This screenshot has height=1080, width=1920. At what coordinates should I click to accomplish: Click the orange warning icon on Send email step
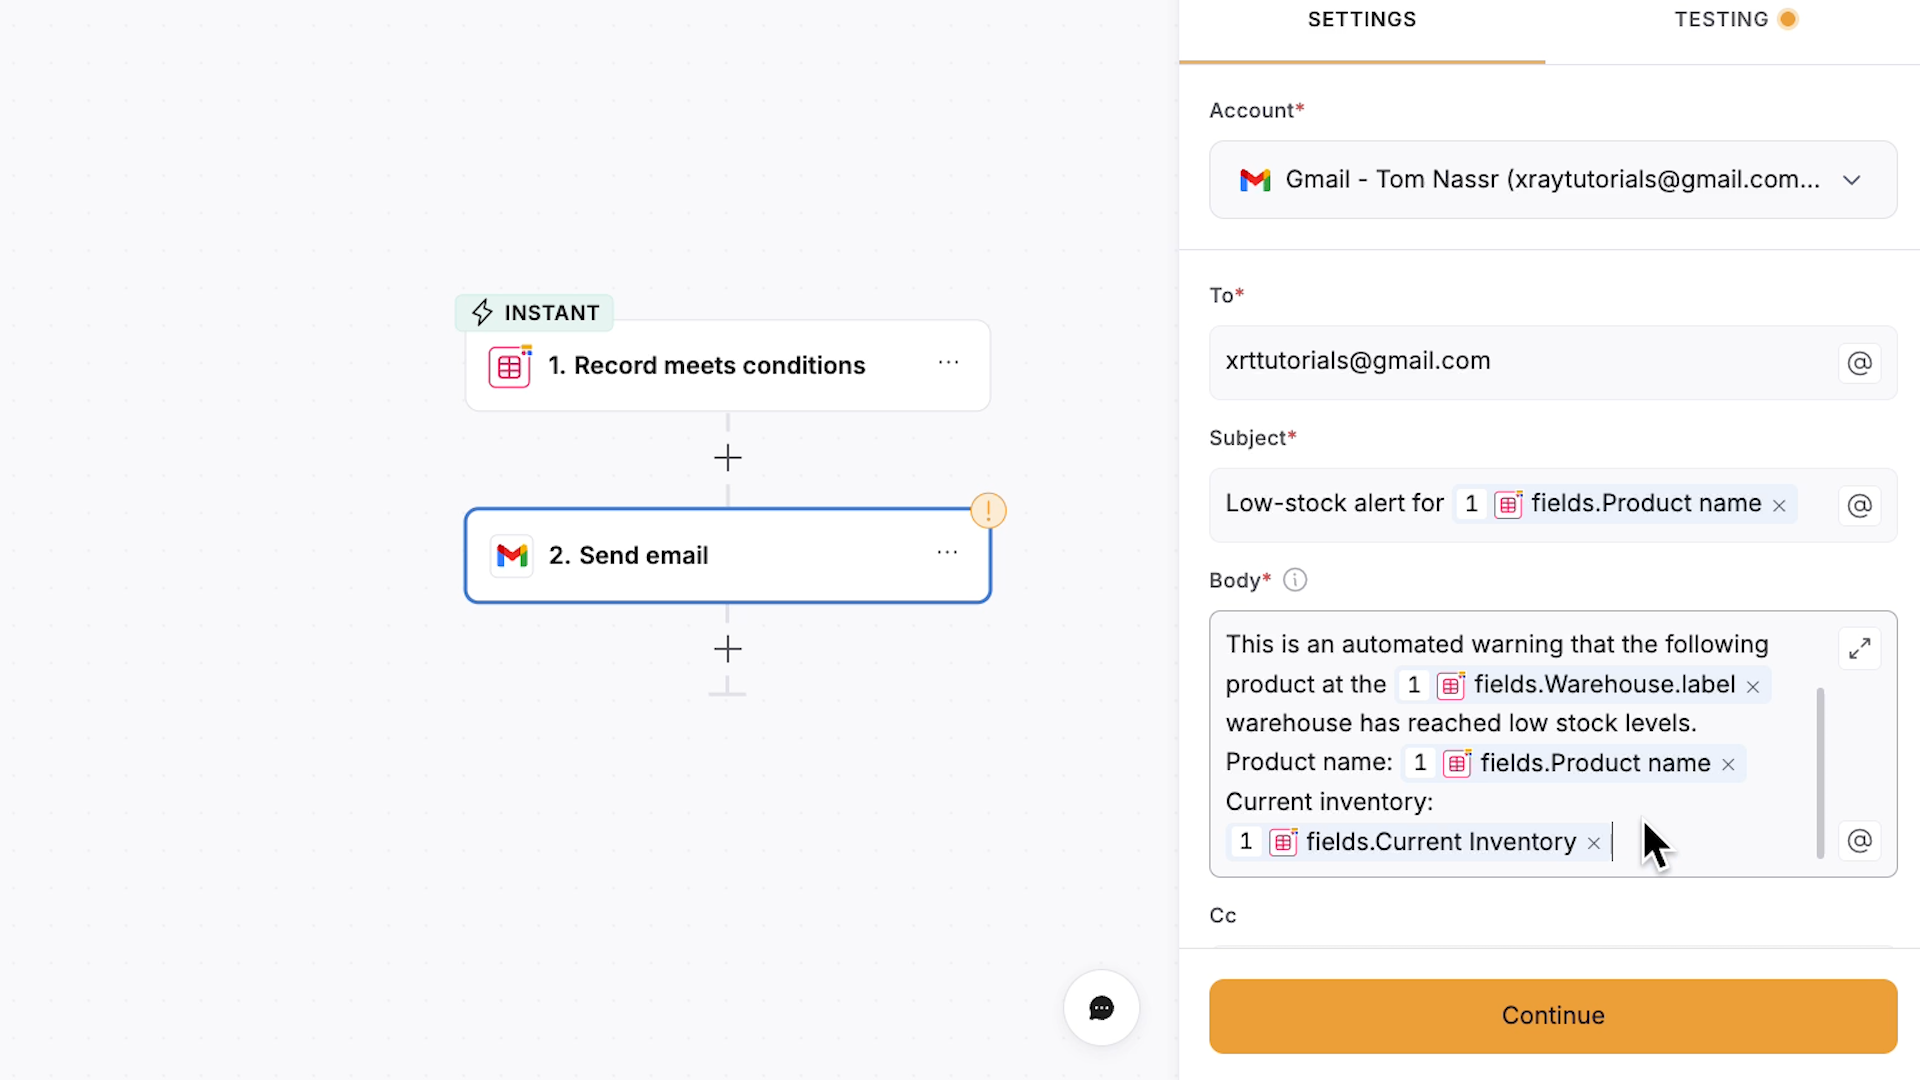[x=989, y=510]
